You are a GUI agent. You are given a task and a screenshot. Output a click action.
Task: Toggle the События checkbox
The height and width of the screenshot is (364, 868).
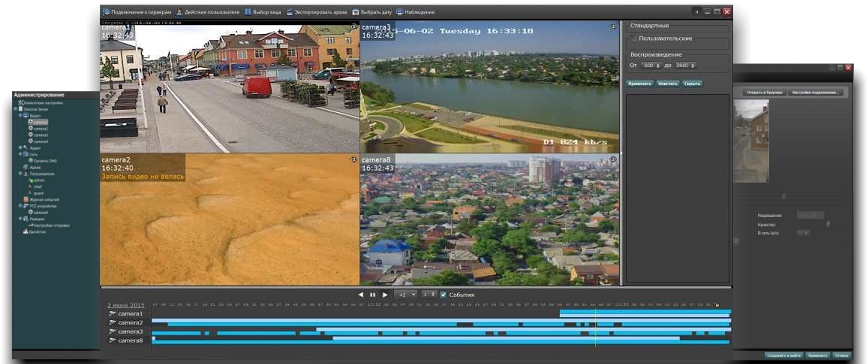[x=443, y=295]
